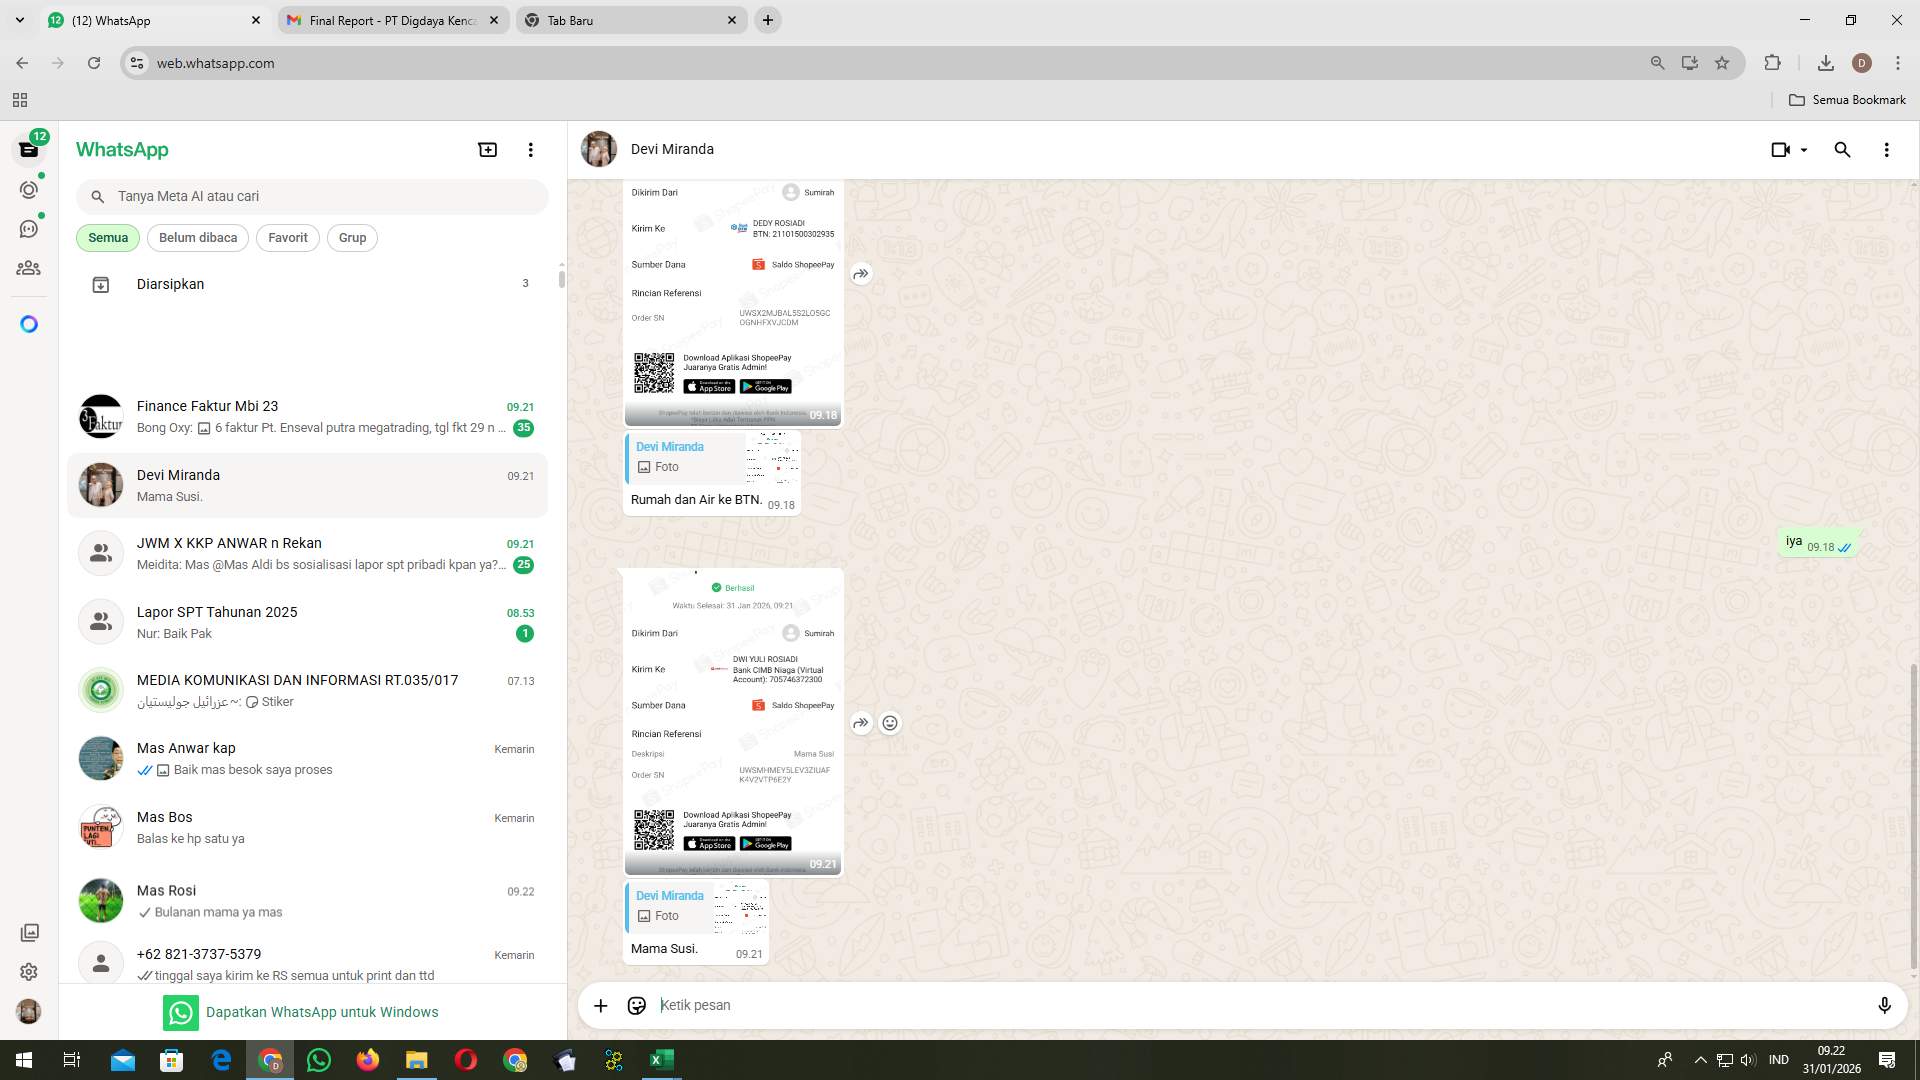Open Meta AI from the sidebar
The image size is (1920, 1080).
pos(29,324)
